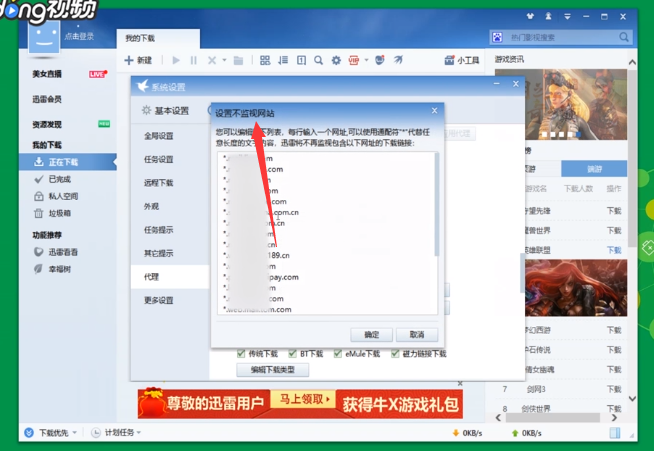Click 下载 link for 剑网3
654x451 pixels.
click(x=614, y=389)
